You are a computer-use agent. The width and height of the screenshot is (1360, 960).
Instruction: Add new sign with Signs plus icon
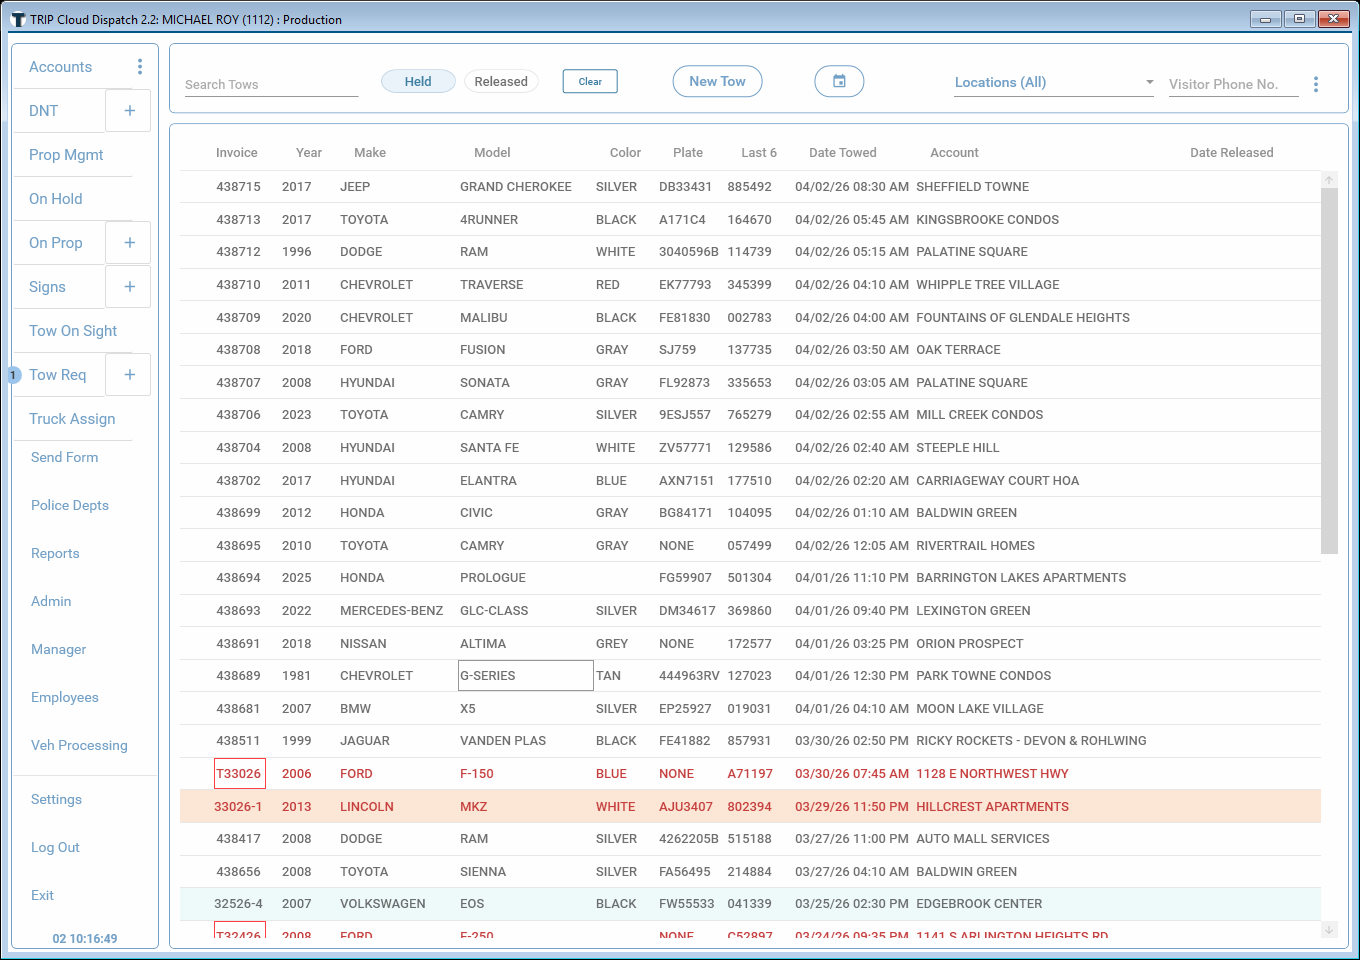coord(129,287)
